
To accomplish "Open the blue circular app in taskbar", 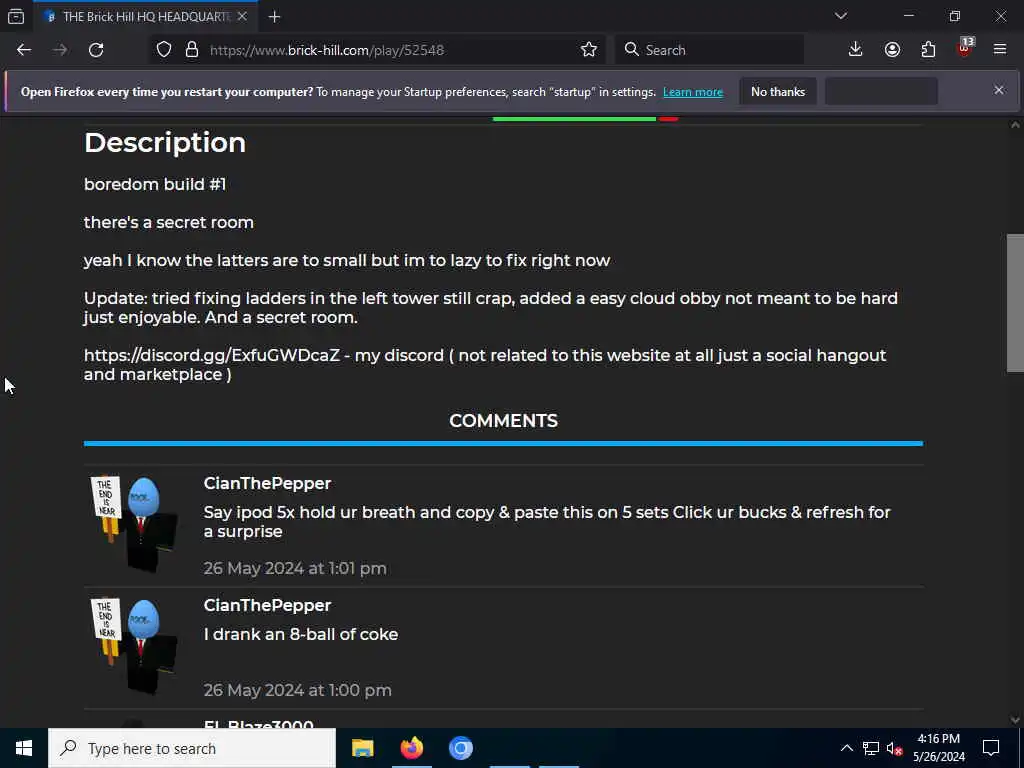I will (460, 748).
